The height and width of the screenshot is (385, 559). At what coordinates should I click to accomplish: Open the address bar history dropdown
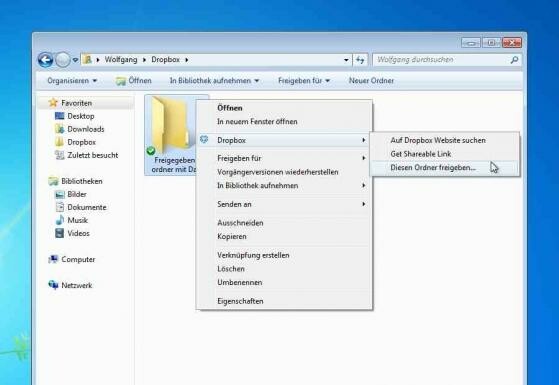pyautogui.click(x=346, y=60)
